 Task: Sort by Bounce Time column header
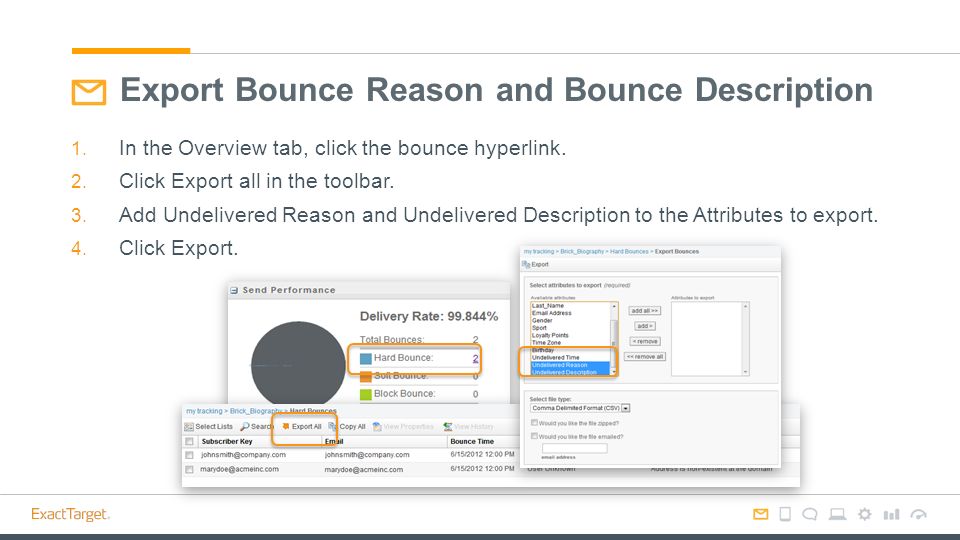pyautogui.click(x=472, y=441)
